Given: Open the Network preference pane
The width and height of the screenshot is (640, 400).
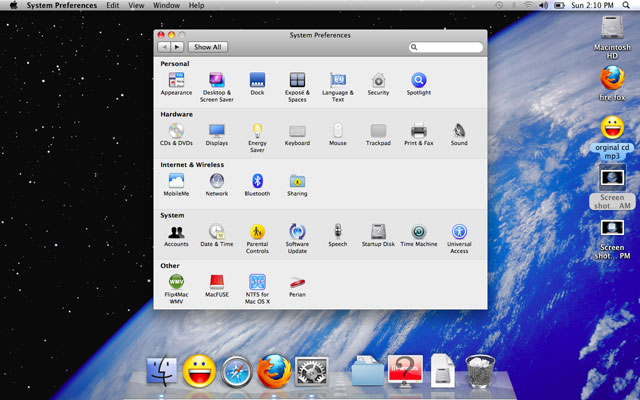Looking at the screenshot, I should point(217,185).
